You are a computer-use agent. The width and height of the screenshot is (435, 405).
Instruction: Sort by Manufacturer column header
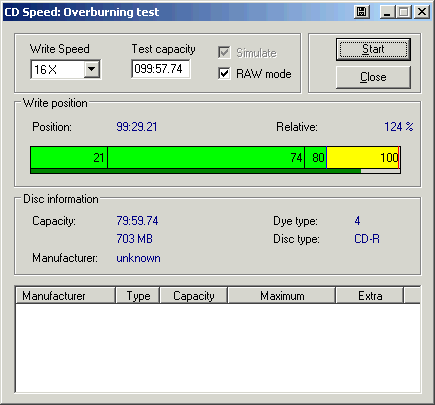(65, 296)
